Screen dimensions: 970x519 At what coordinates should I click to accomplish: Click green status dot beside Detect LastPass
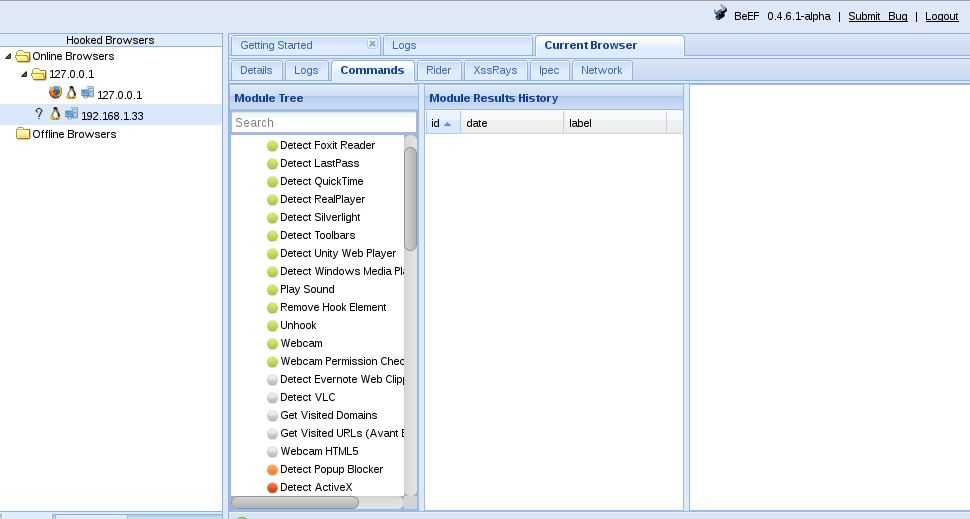(x=272, y=164)
